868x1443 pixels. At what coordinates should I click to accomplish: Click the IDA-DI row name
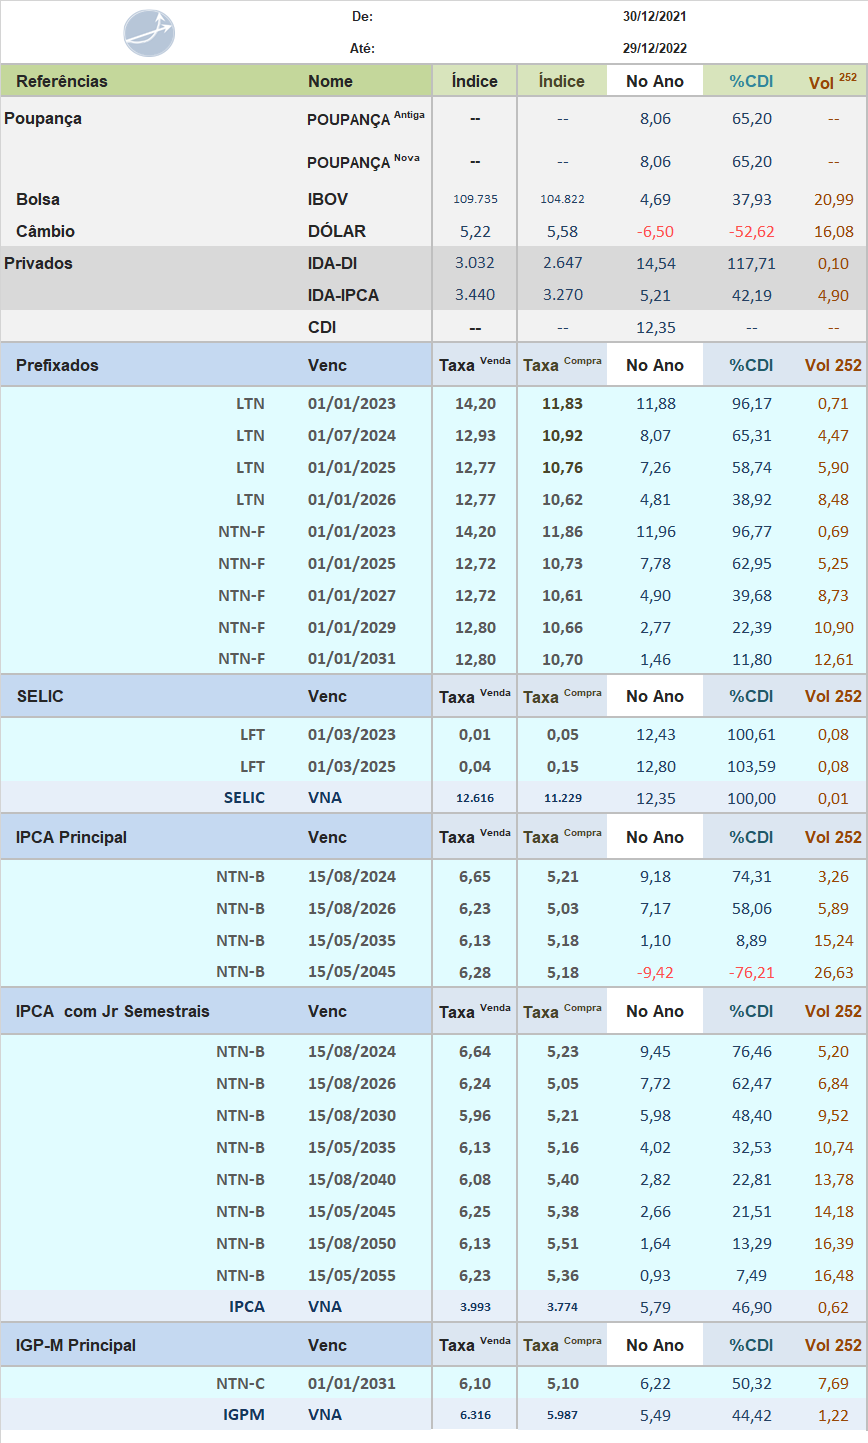(333, 263)
